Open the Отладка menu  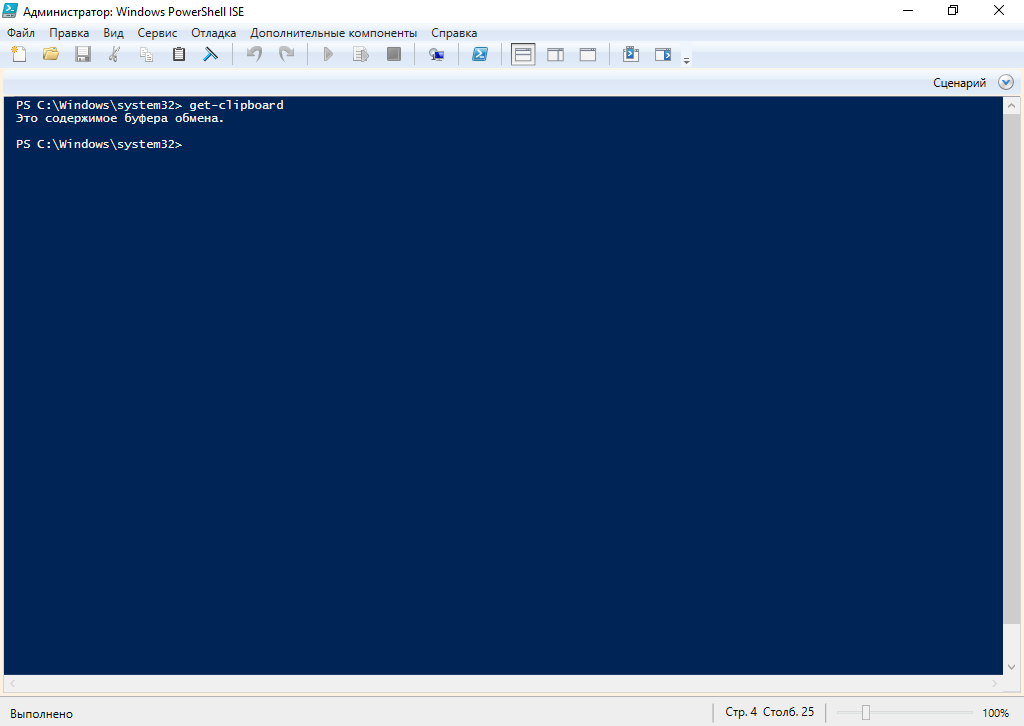[213, 33]
